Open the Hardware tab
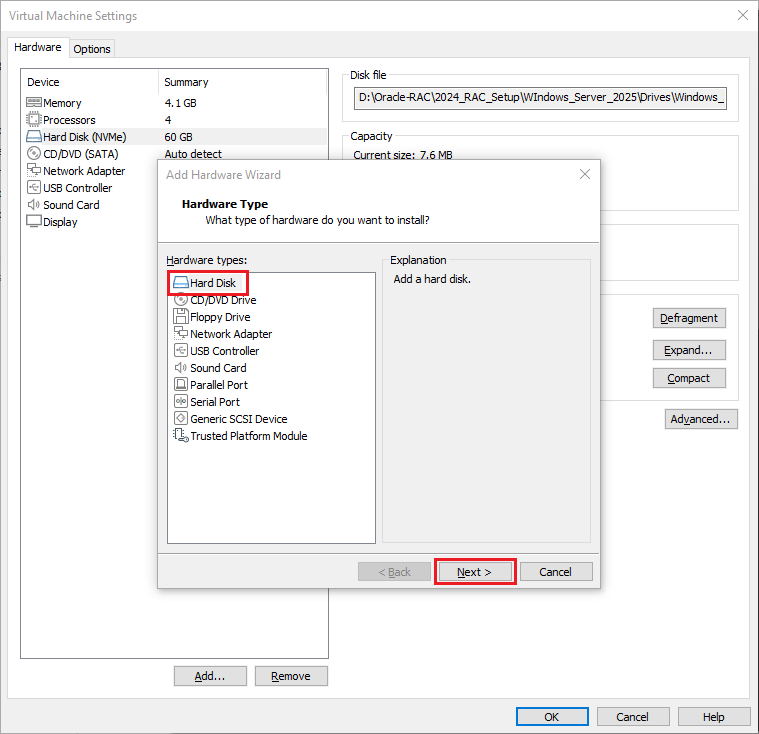759x734 pixels. pos(38,48)
